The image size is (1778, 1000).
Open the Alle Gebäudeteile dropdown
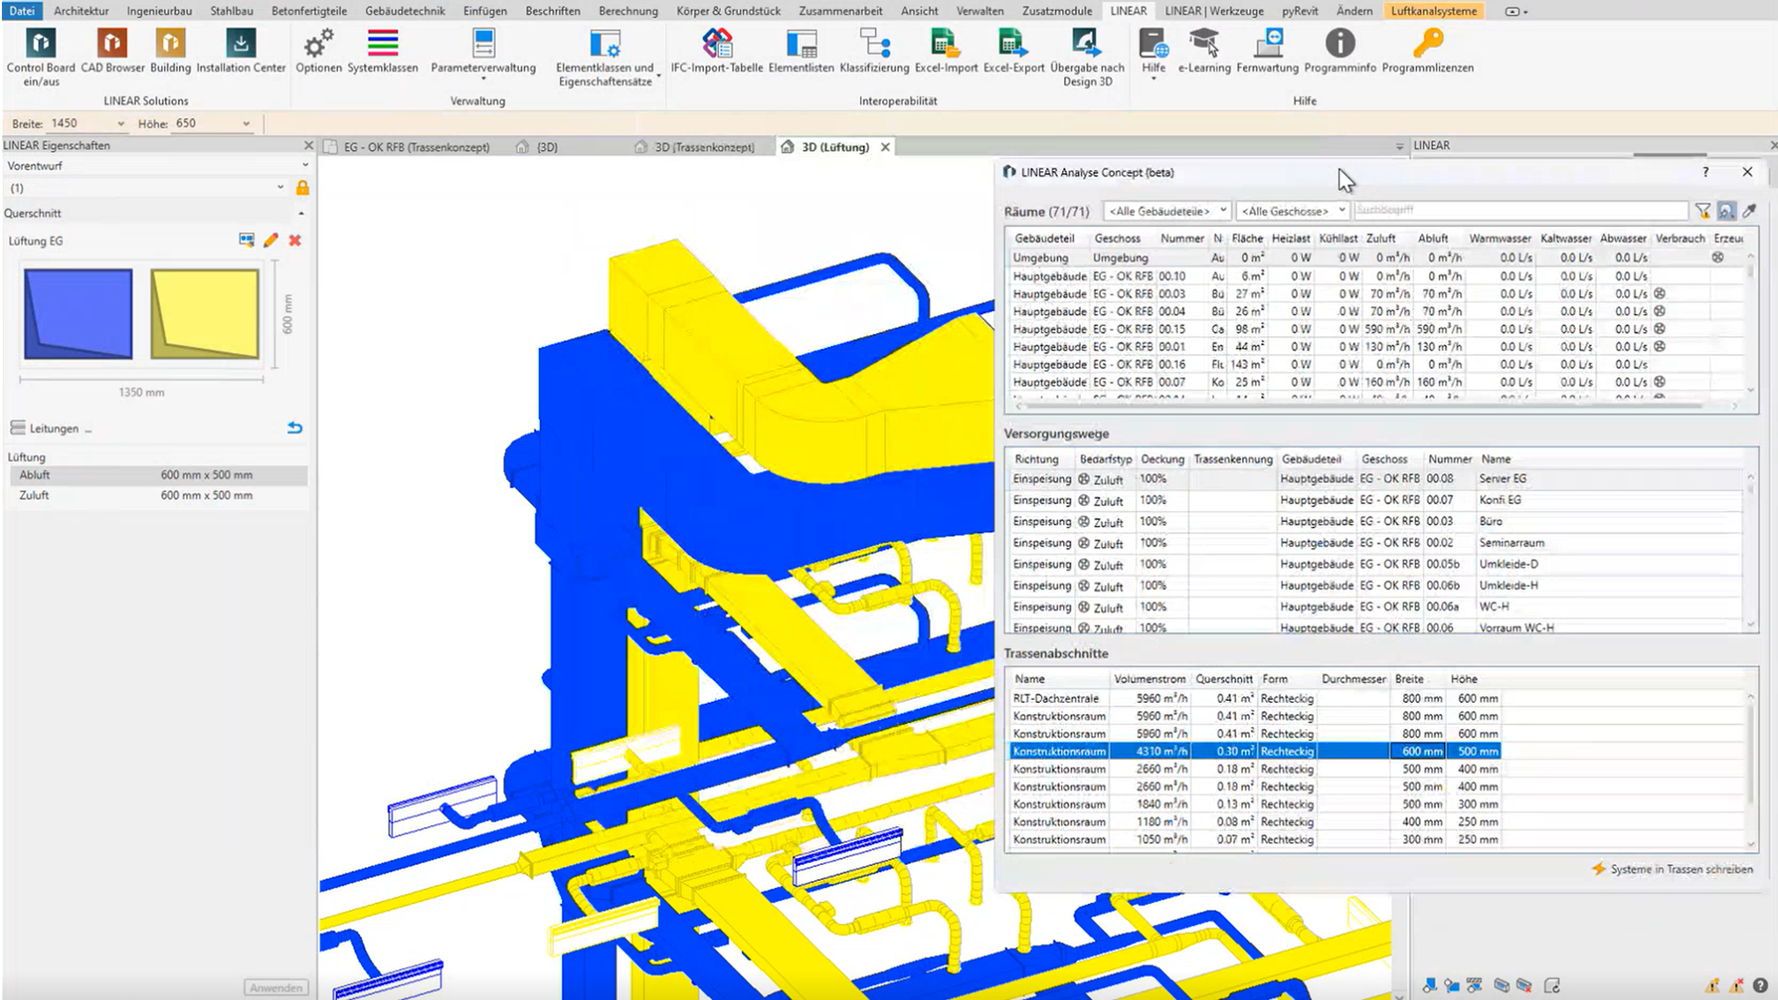1166,211
